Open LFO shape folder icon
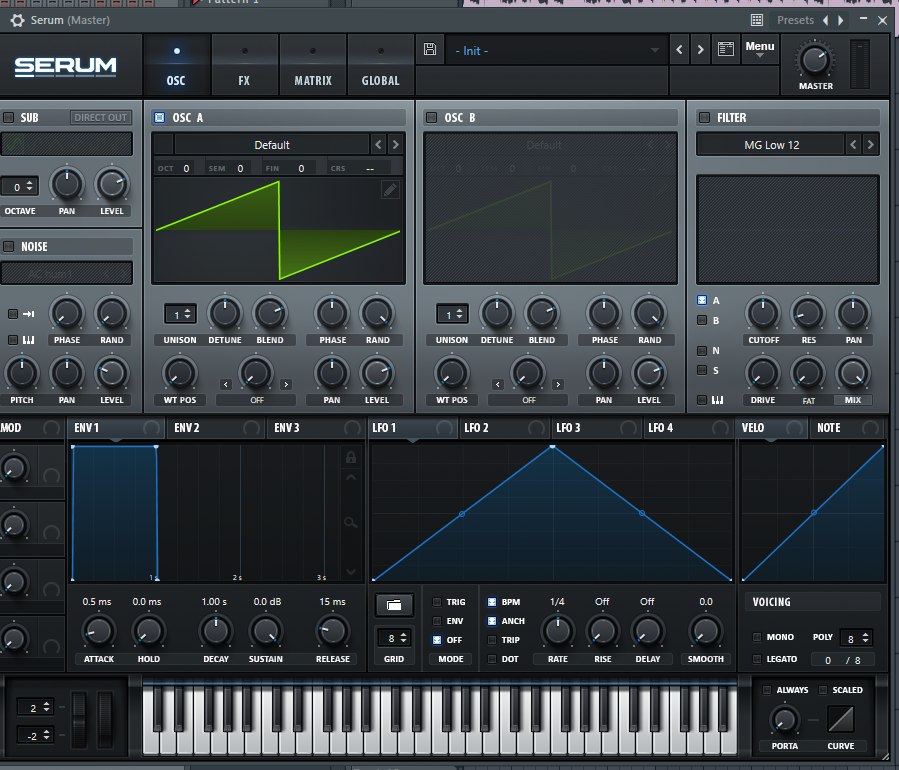Image resolution: width=899 pixels, height=770 pixels. pyautogui.click(x=394, y=605)
